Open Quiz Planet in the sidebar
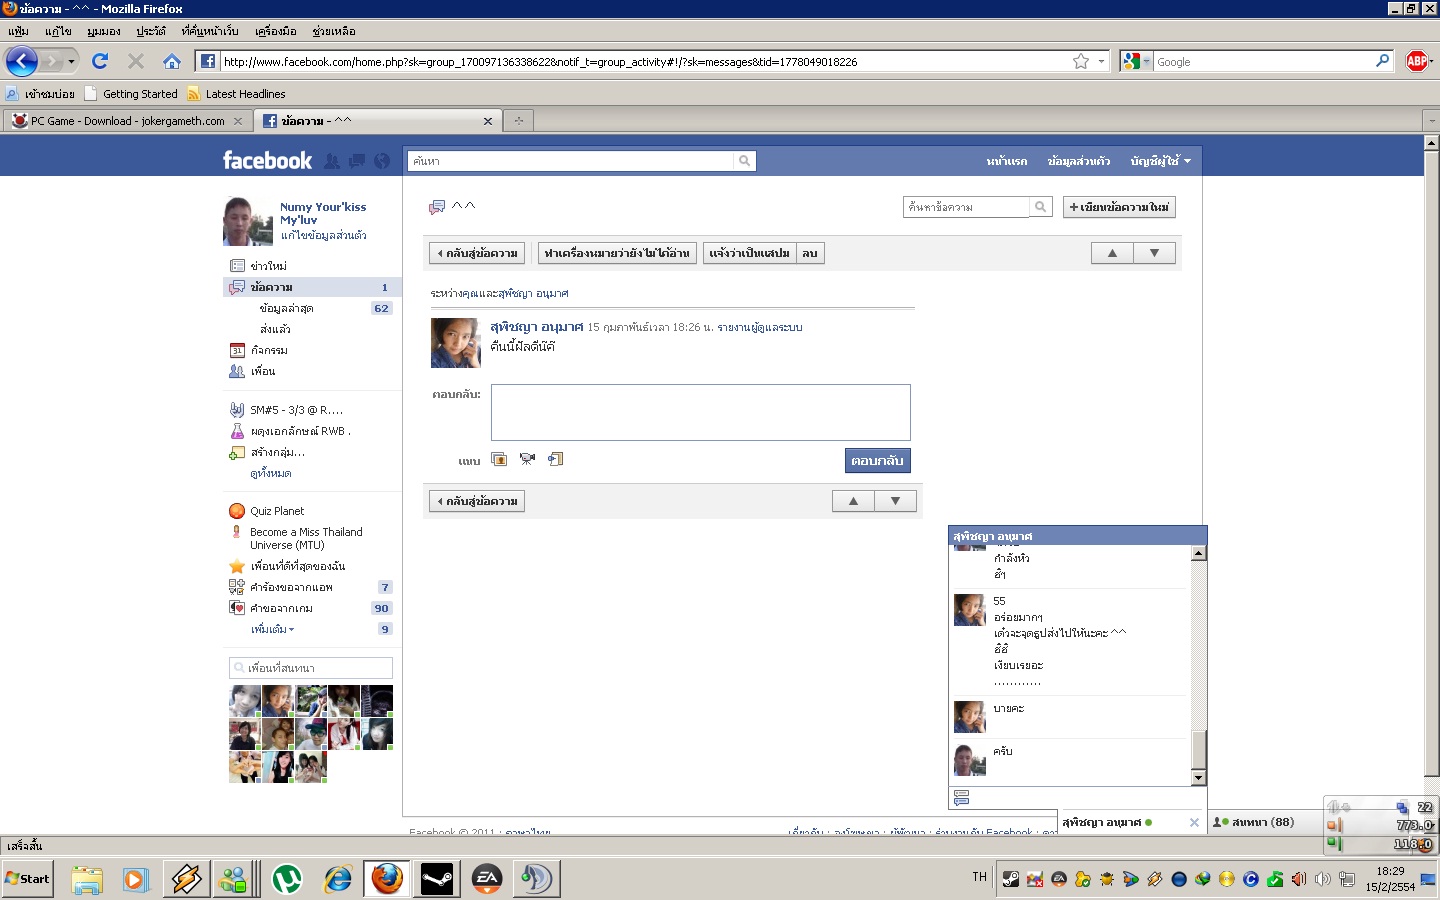The height and width of the screenshot is (900, 1440). [277, 511]
